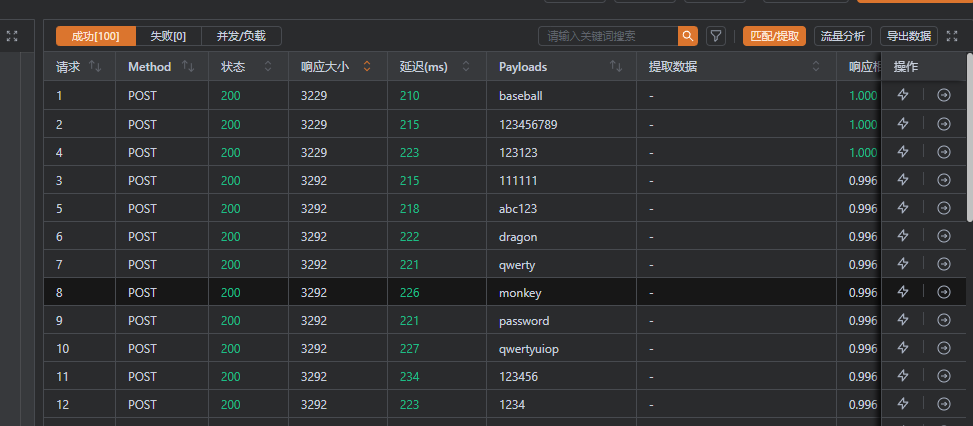Screen dimensions: 973x426
Task: Toggle sort on Method column
Action: [188, 67]
